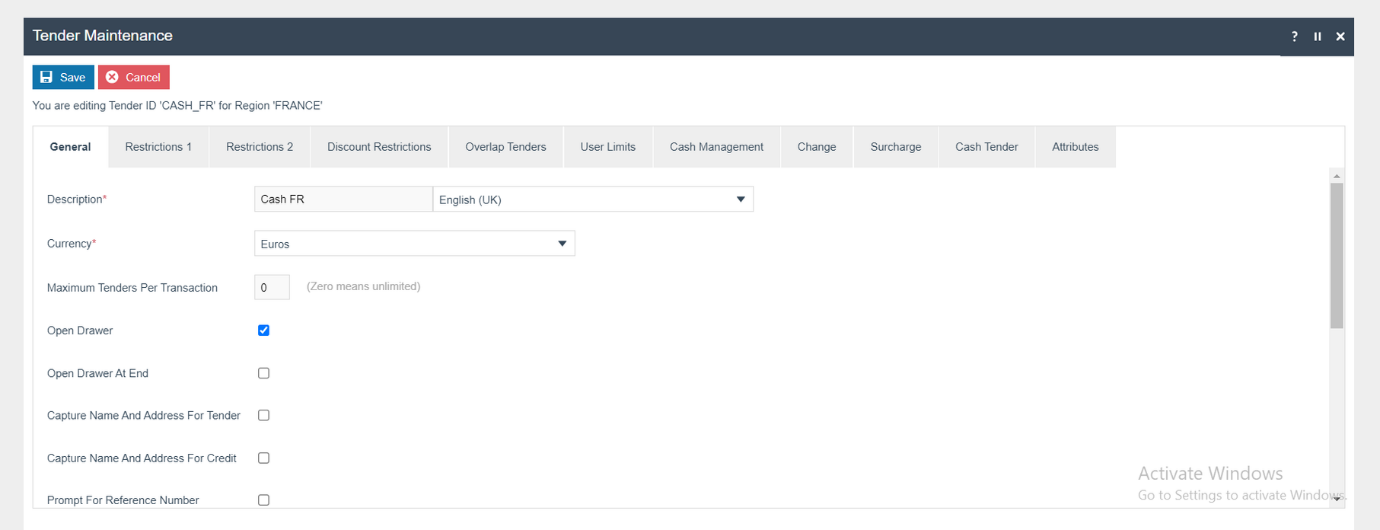Click the red Cancel button
Screen dimensions: 1380x530
tap(133, 77)
